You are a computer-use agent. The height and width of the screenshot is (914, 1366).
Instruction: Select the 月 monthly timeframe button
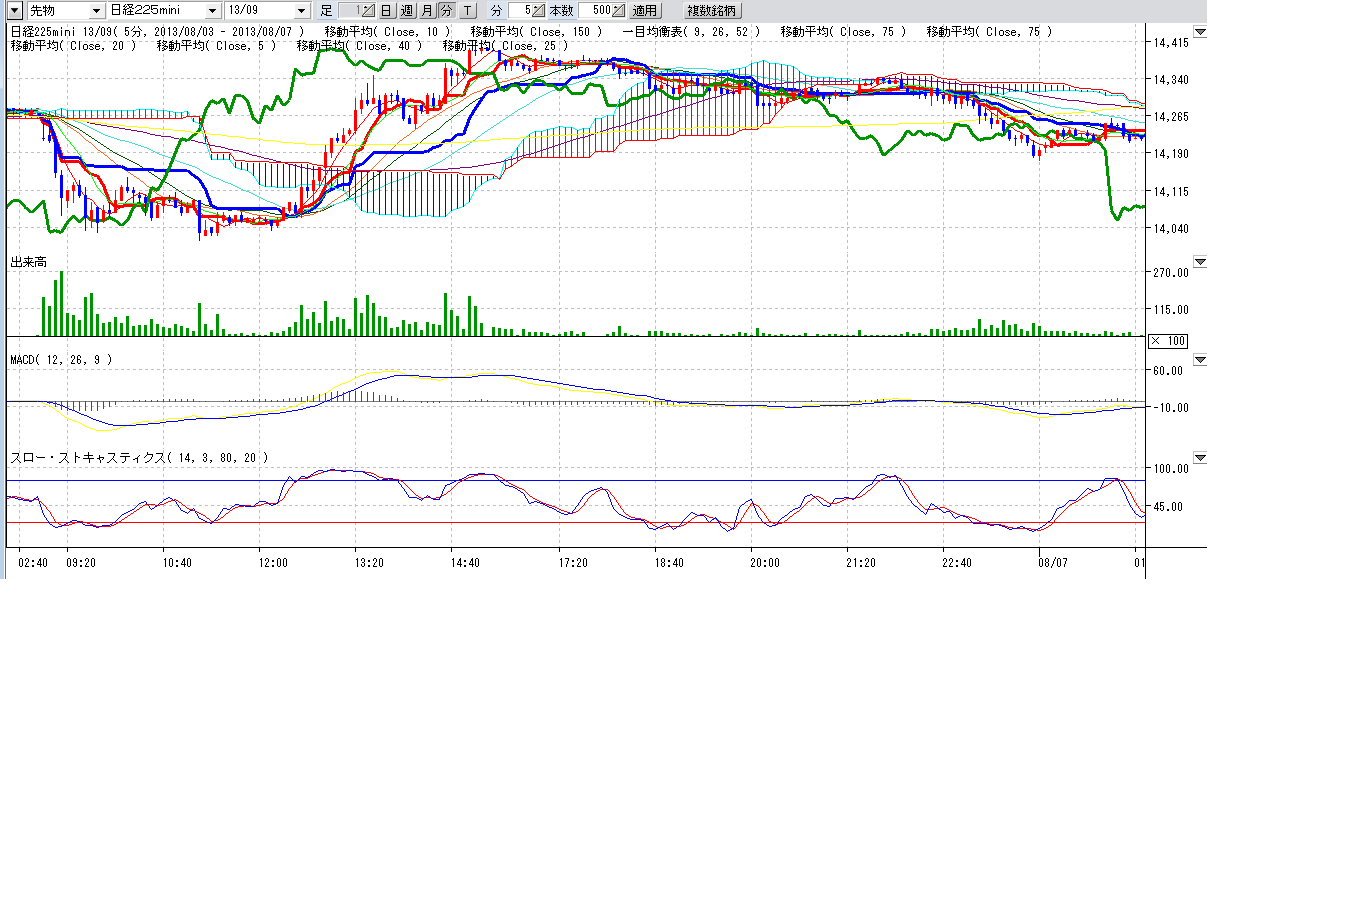[427, 10]
